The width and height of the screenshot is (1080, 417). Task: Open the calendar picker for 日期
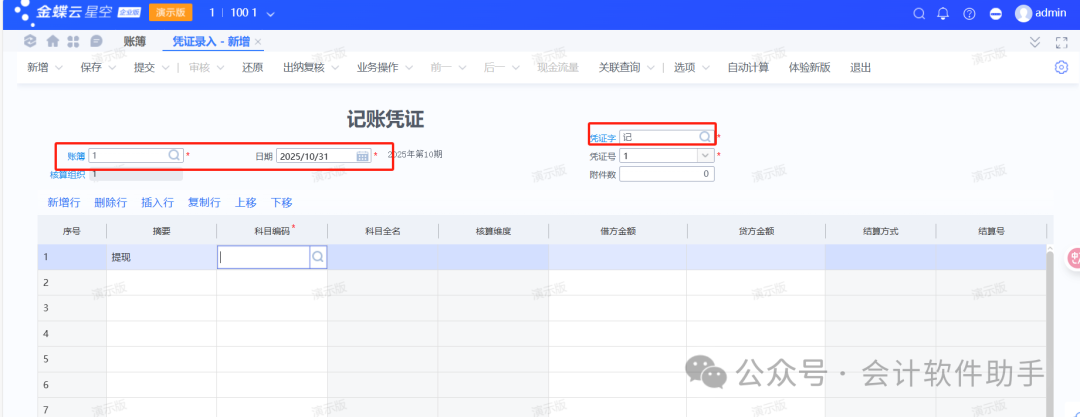362,156
